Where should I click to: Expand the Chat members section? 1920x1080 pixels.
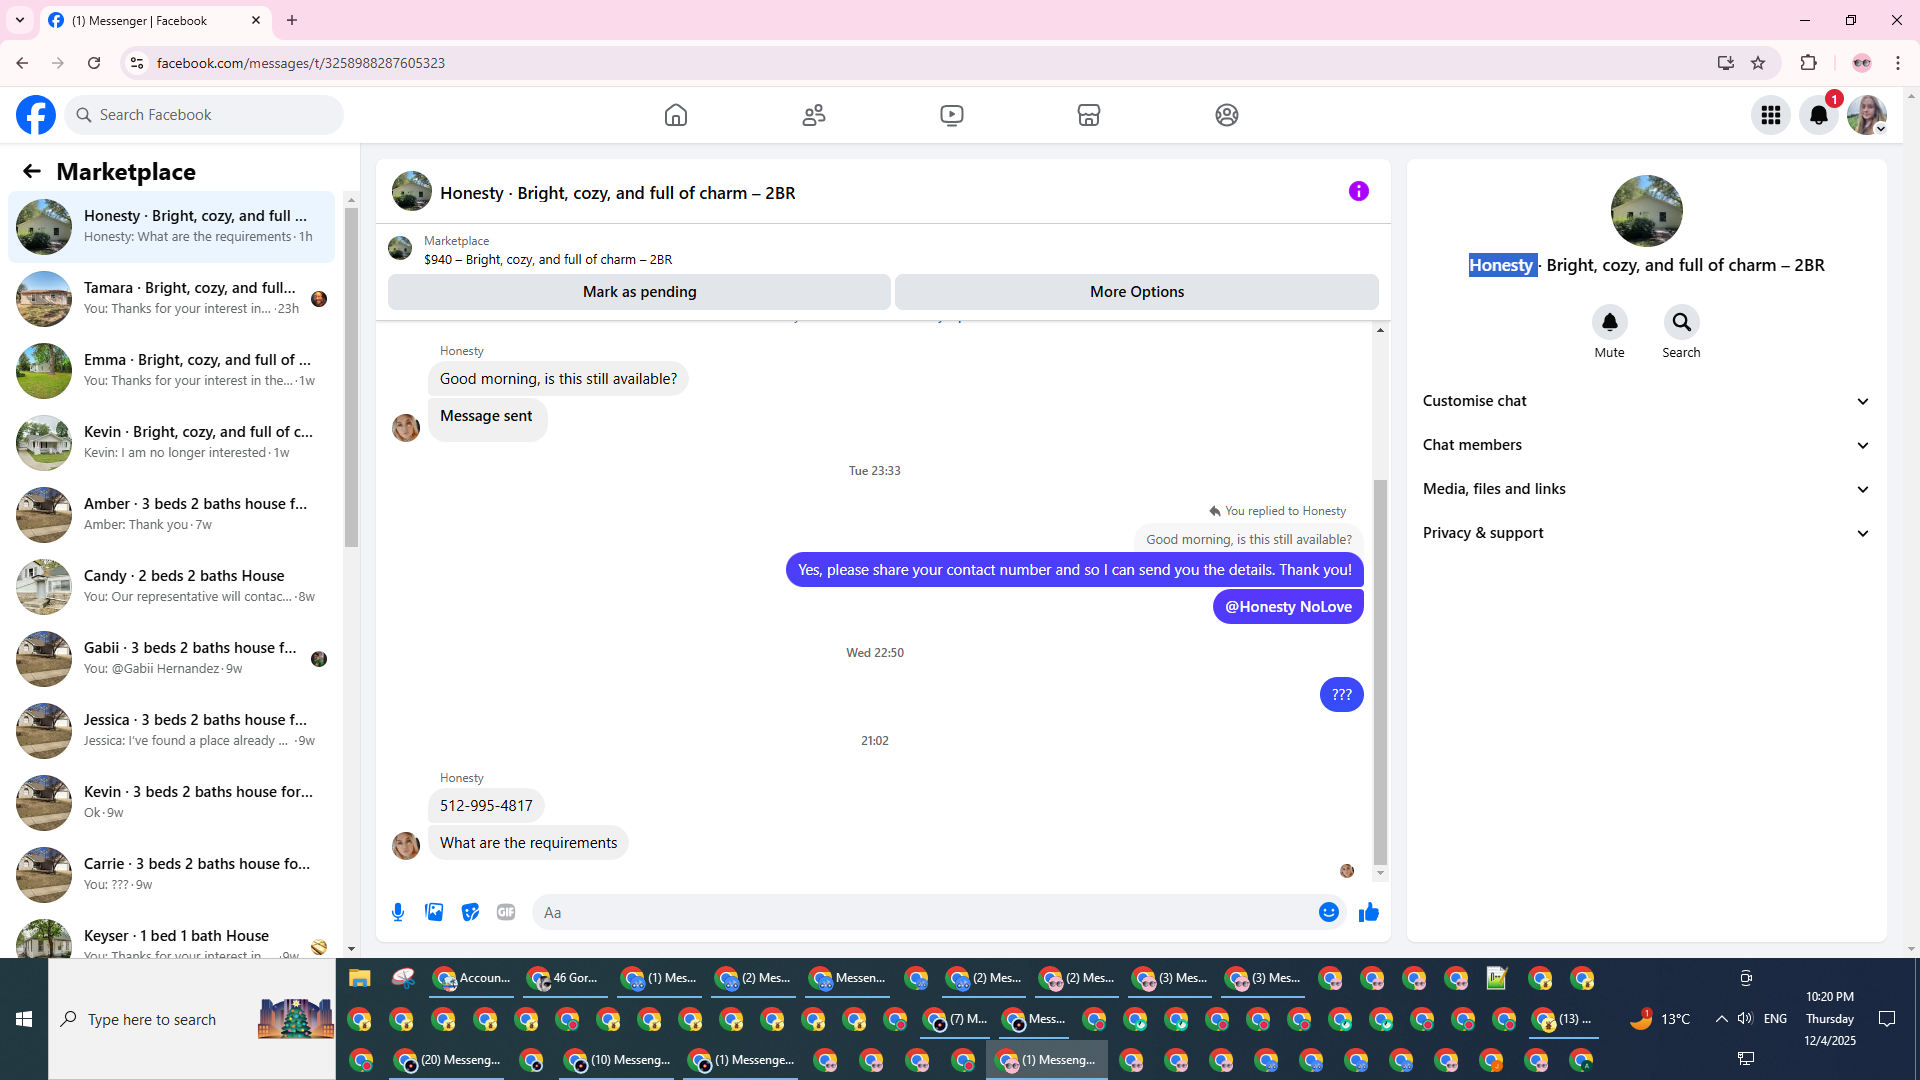[1645, 445]
